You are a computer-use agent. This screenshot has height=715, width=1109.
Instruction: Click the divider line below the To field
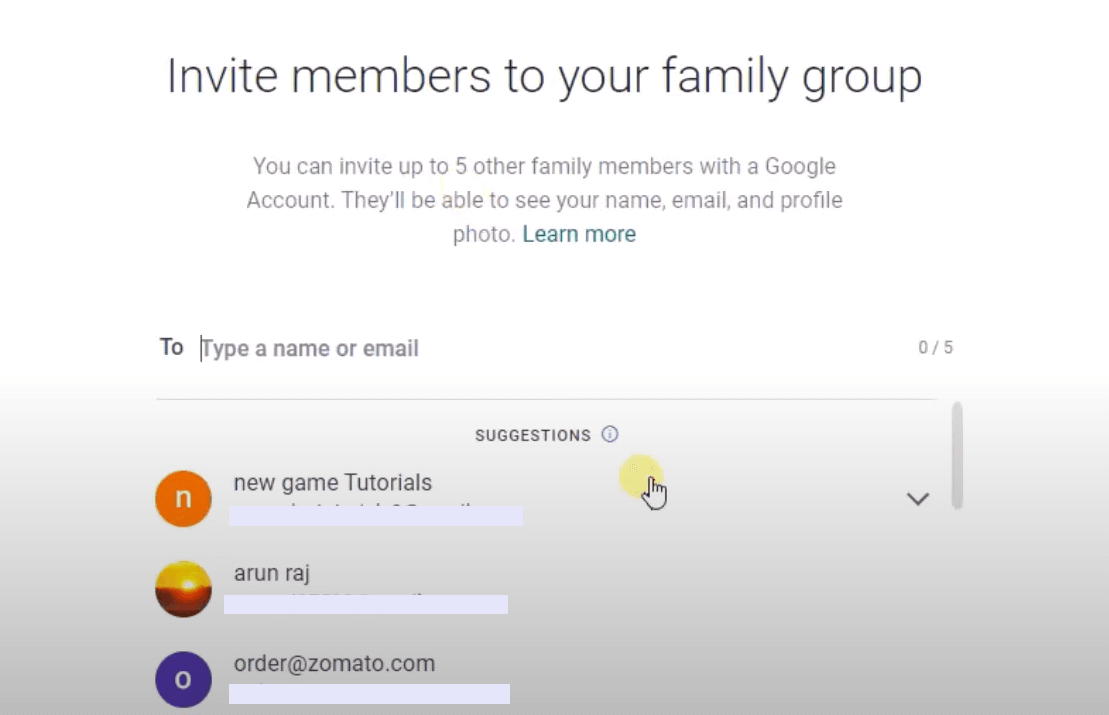click(546, 399)
